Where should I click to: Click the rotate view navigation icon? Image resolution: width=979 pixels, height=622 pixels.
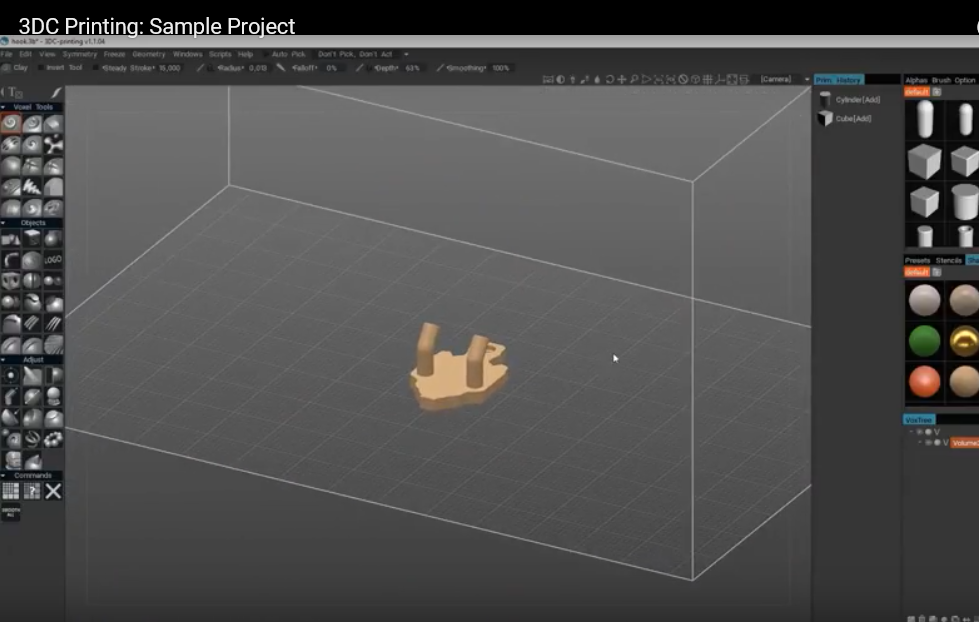tap(609, 79)
